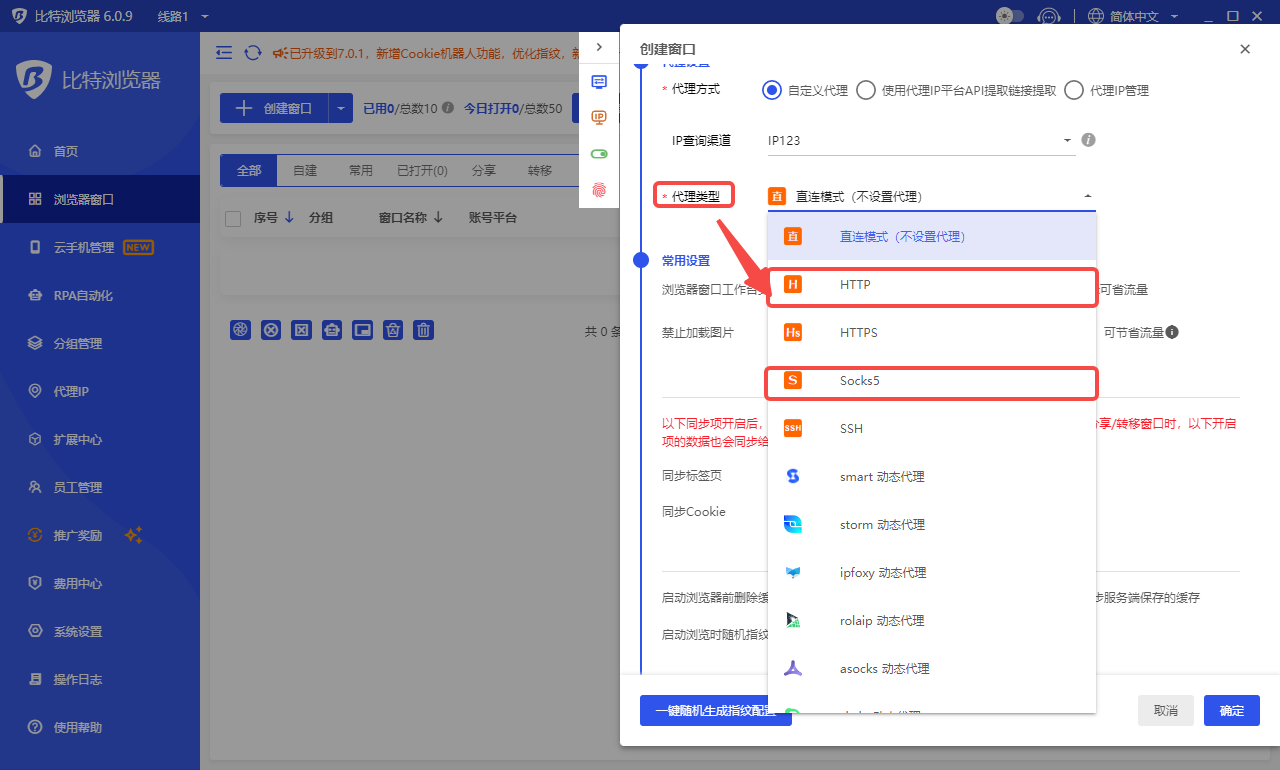Click the info icon next to 已用0/总数10
The width and height of the screenshot is (1280, 770).
[x=448, y=108]
